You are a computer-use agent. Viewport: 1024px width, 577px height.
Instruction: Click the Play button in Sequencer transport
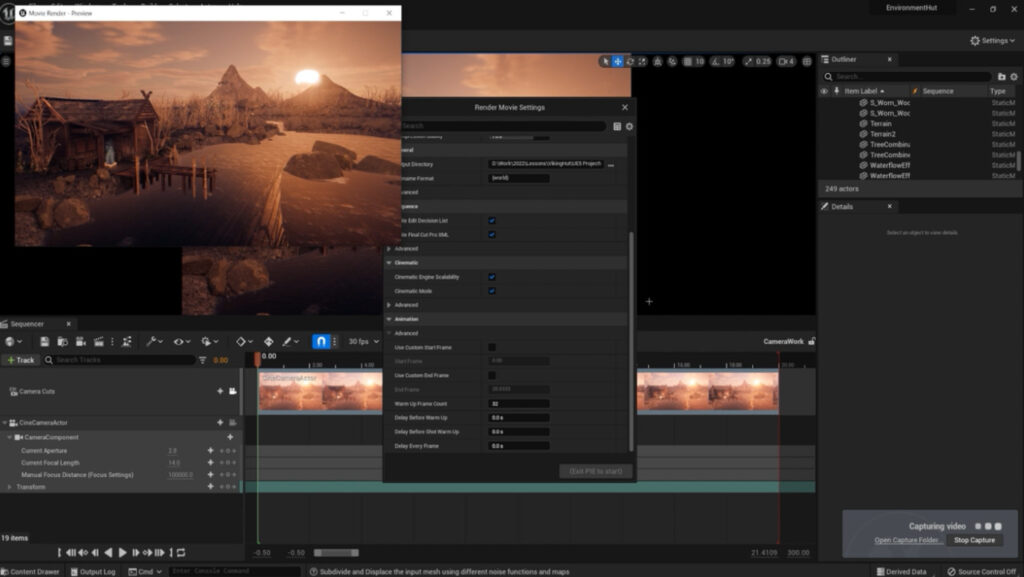[123, 552]
